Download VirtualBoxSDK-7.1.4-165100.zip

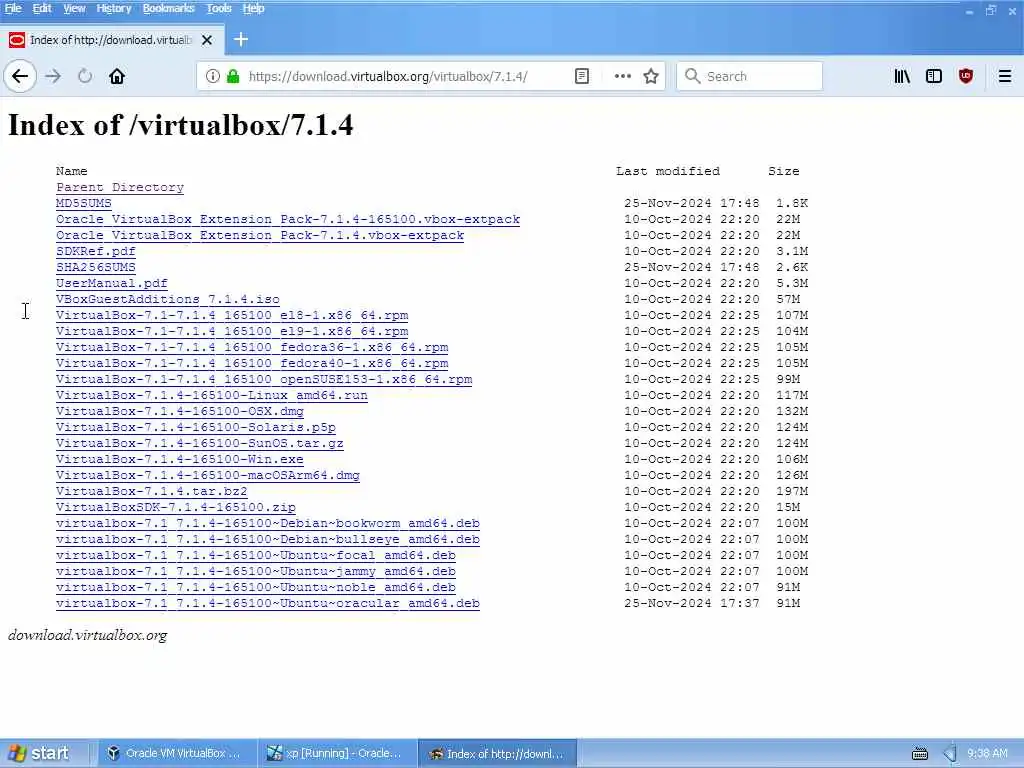176,507
